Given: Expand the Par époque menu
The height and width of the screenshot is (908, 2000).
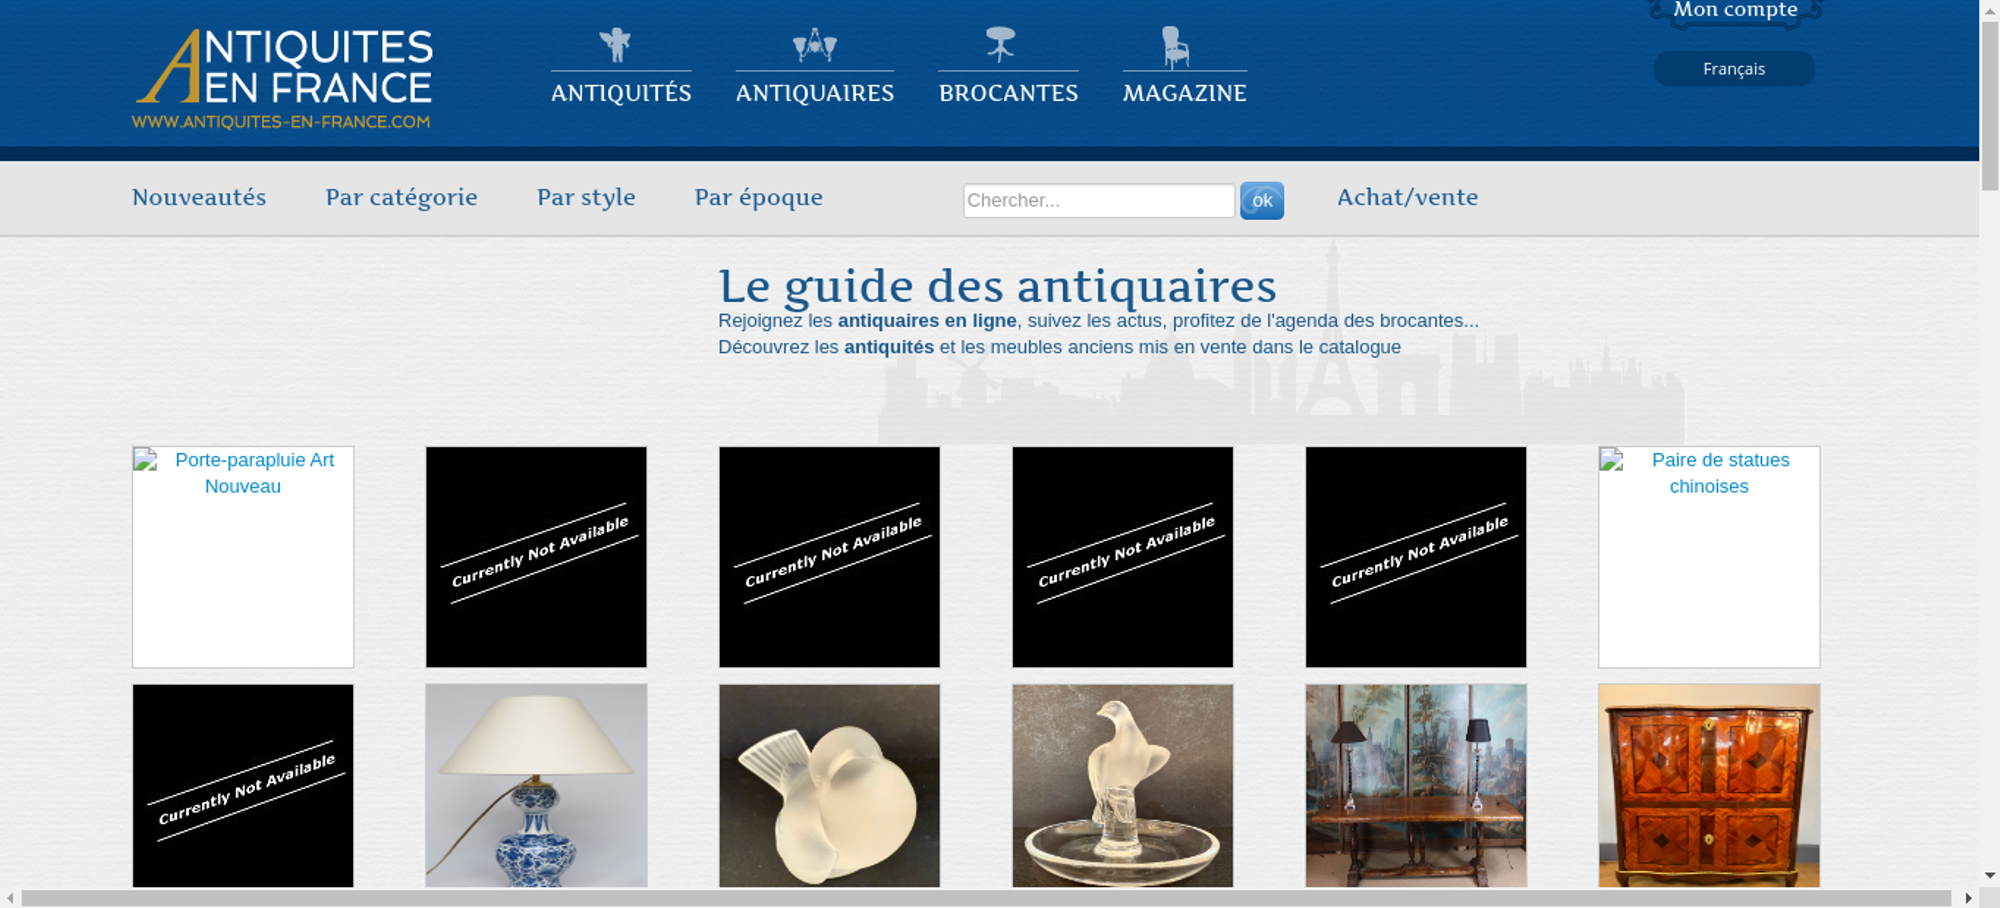Looking at the screenshot, I should coord(758,197).
